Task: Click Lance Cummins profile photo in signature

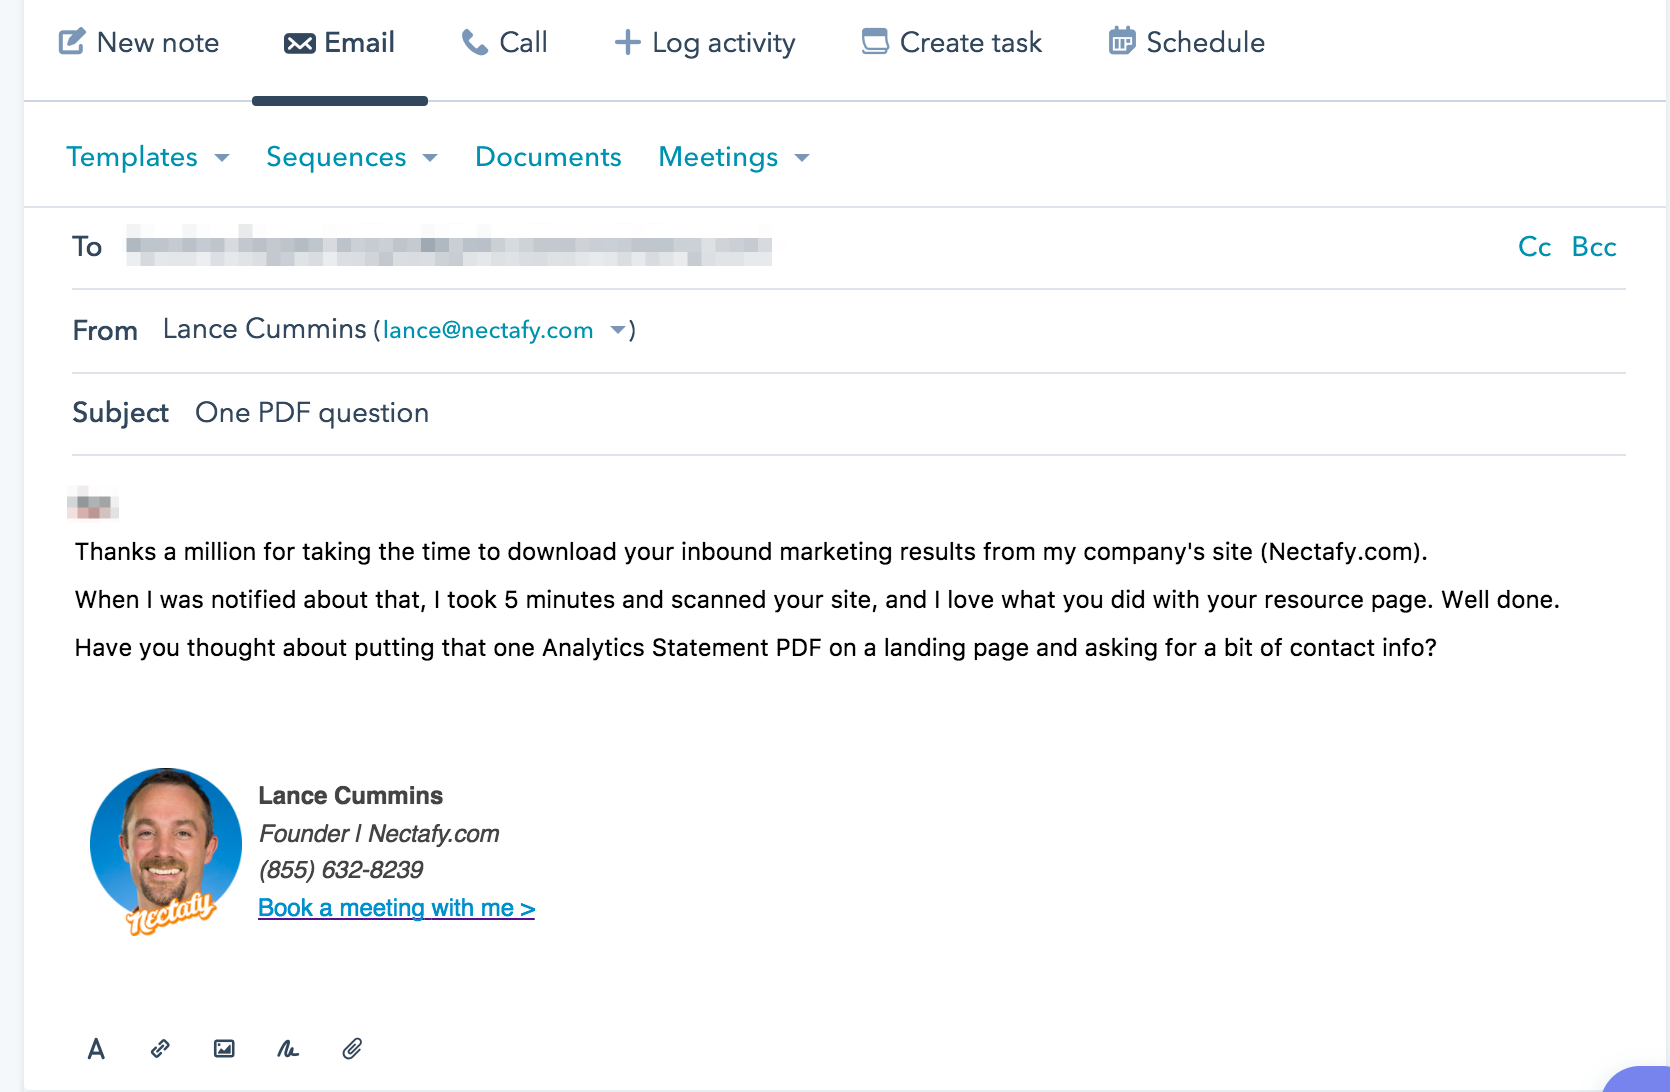Action: 166,850
